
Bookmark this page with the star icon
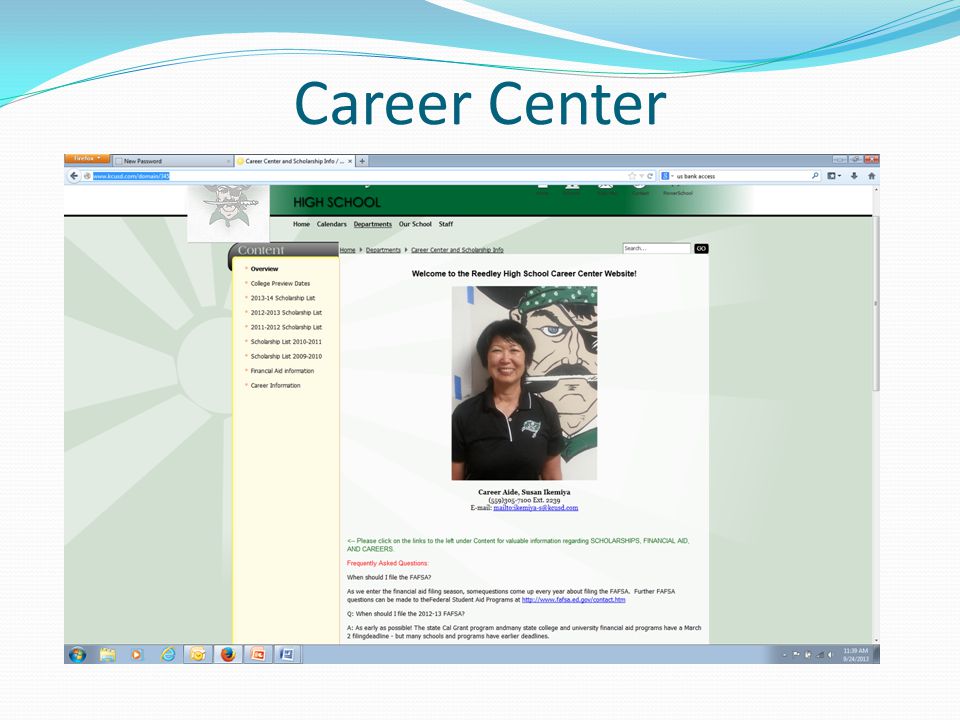point(632,176)
